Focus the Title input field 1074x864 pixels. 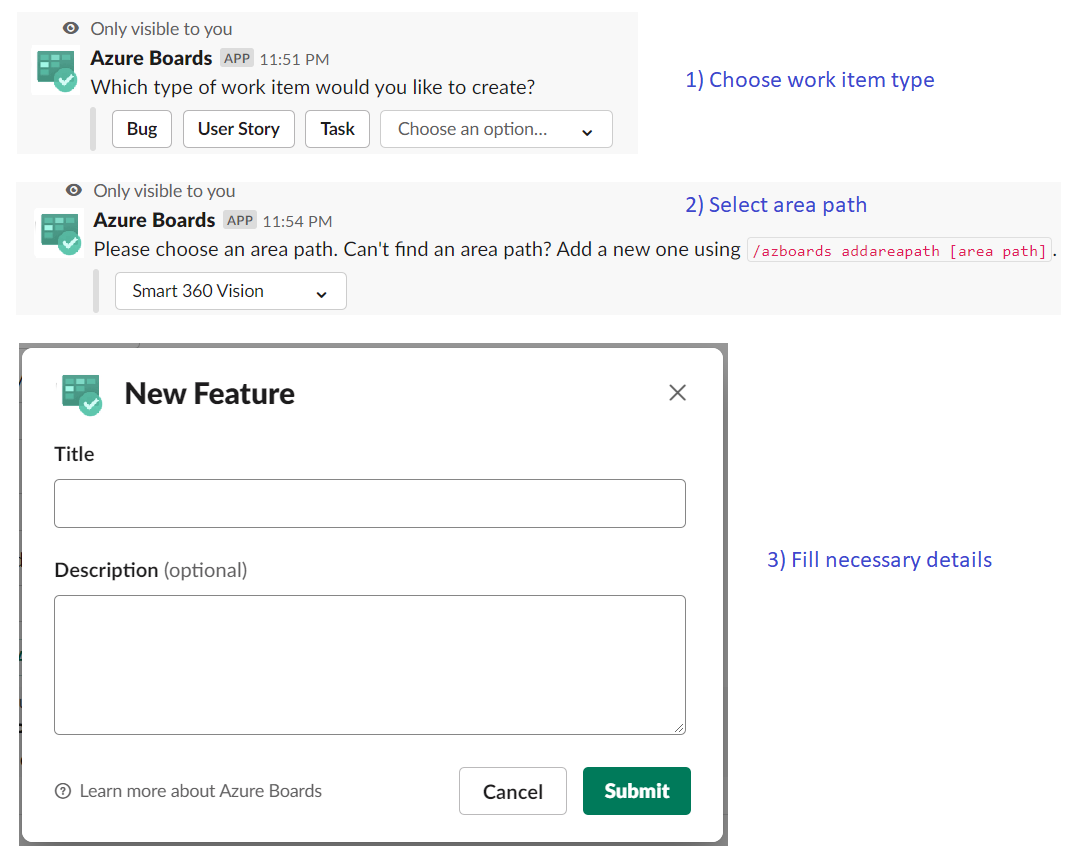[x=369, y=503]
